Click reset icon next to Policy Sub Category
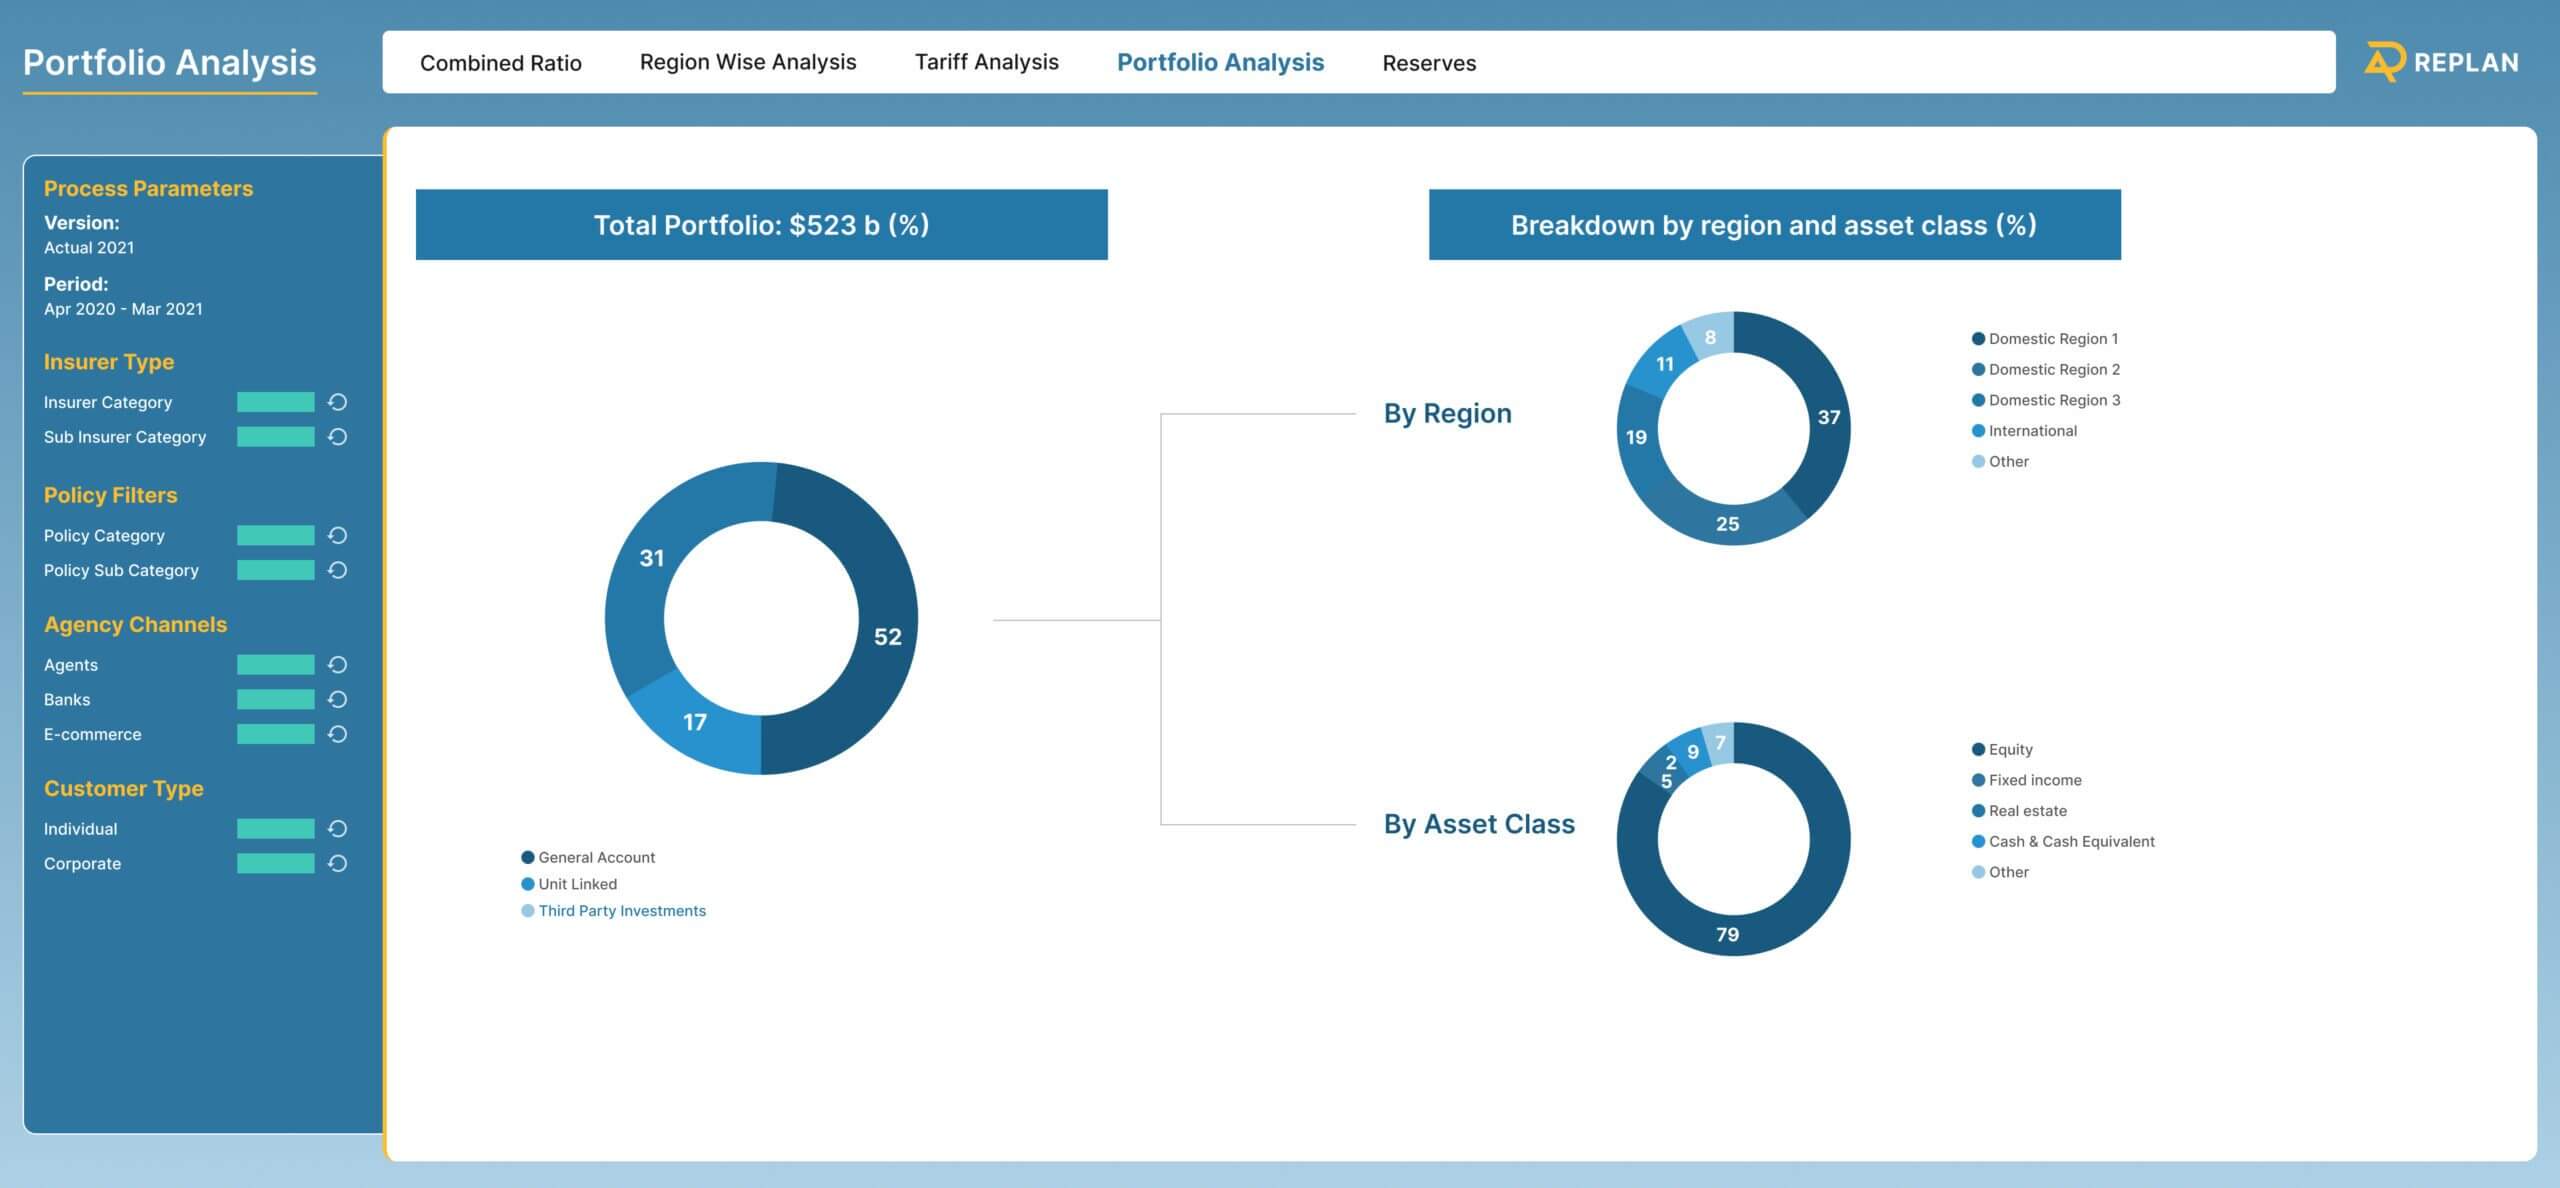 click(x=338, y=570)
